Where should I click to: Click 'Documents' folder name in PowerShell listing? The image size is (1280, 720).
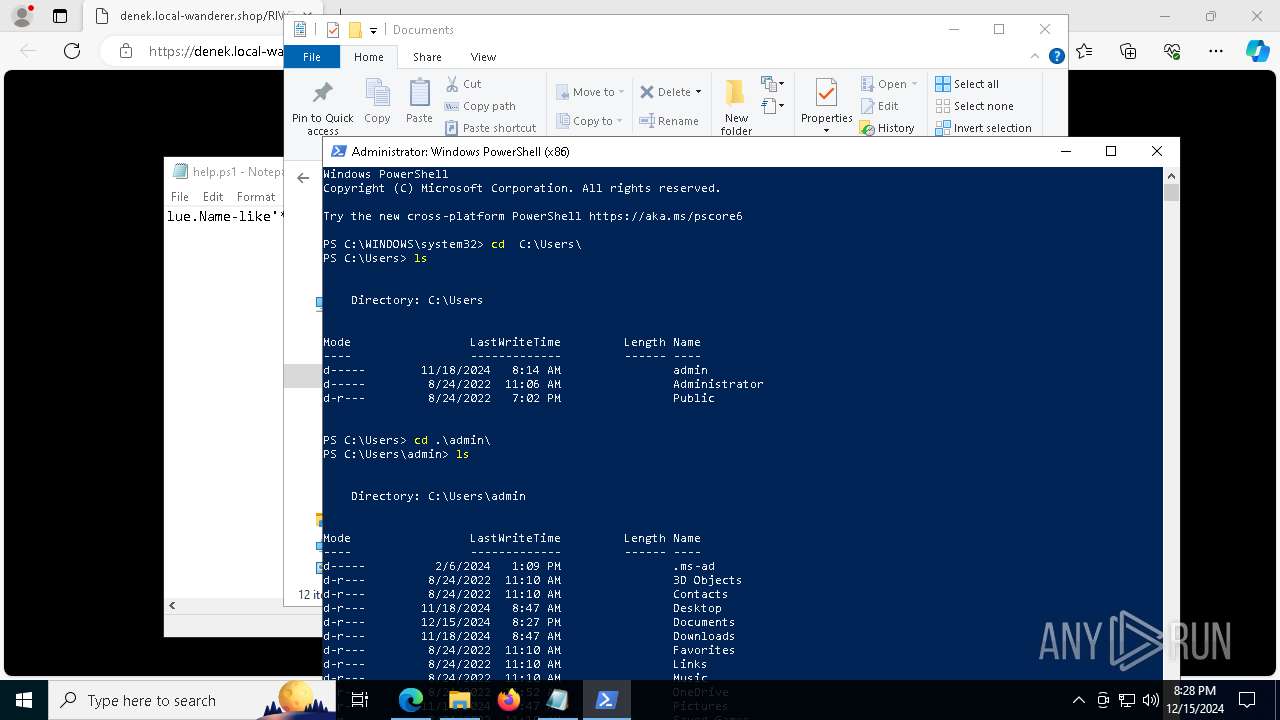pyautogui.click(x=704, y=622)
